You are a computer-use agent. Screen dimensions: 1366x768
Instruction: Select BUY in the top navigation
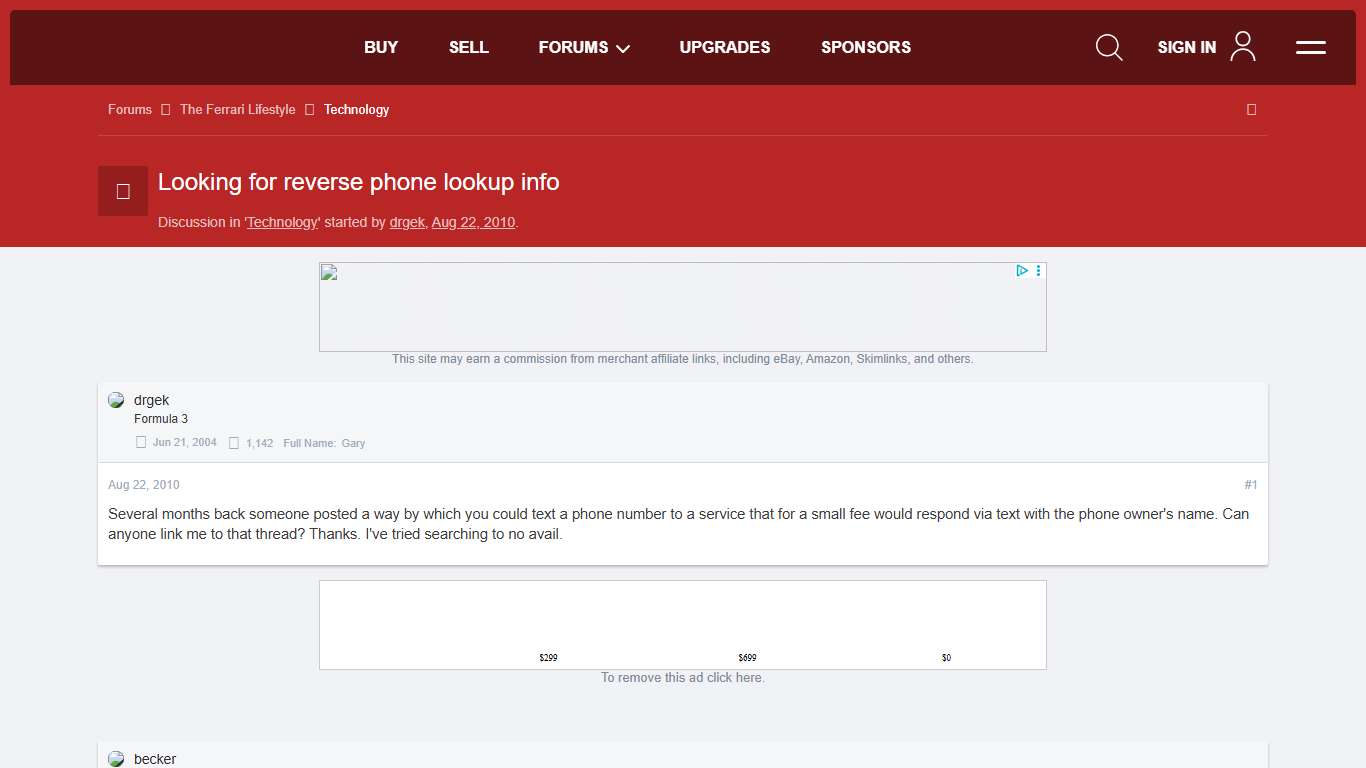pos(381,47)
